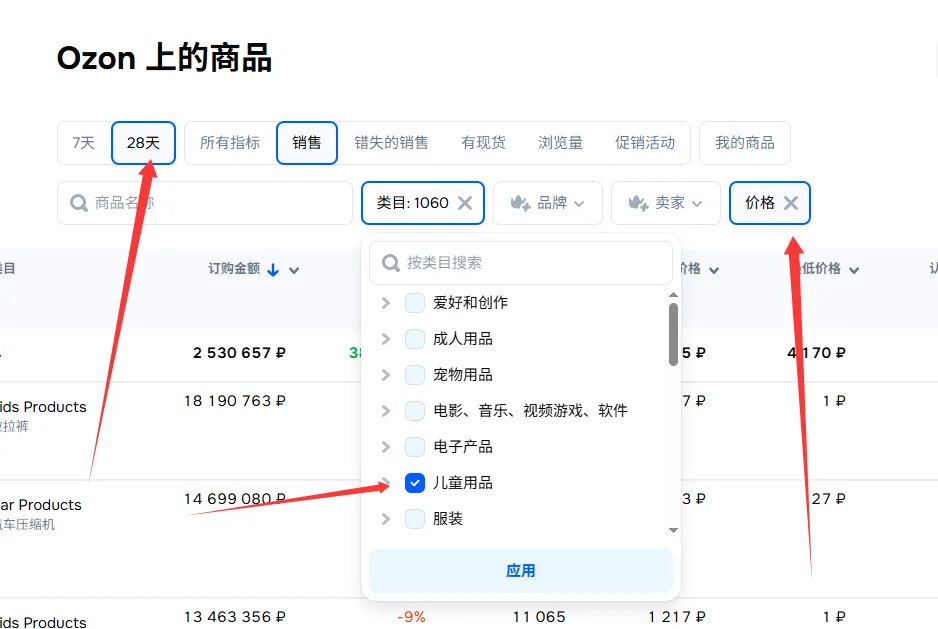
Task: Click the 2 530 657 ₽ total amount
Action: point(239,353)
